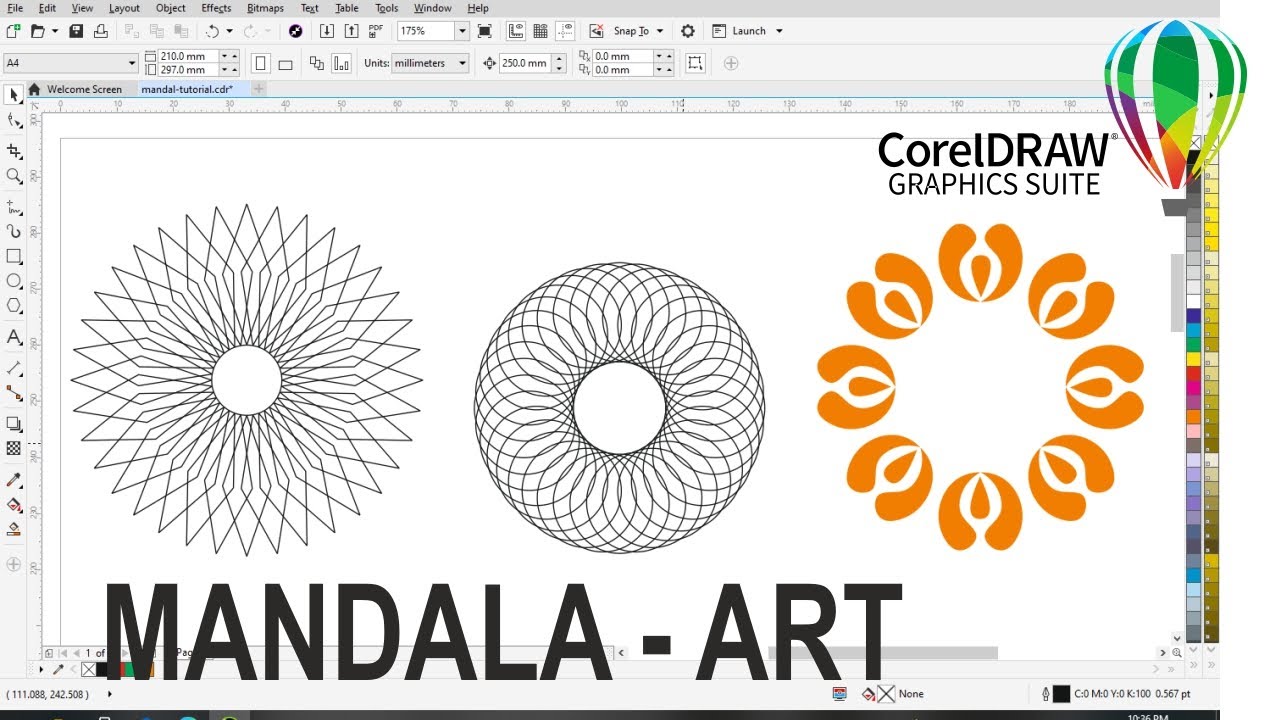
Task: Open the Options gear icon
Action: click(688, 31)
